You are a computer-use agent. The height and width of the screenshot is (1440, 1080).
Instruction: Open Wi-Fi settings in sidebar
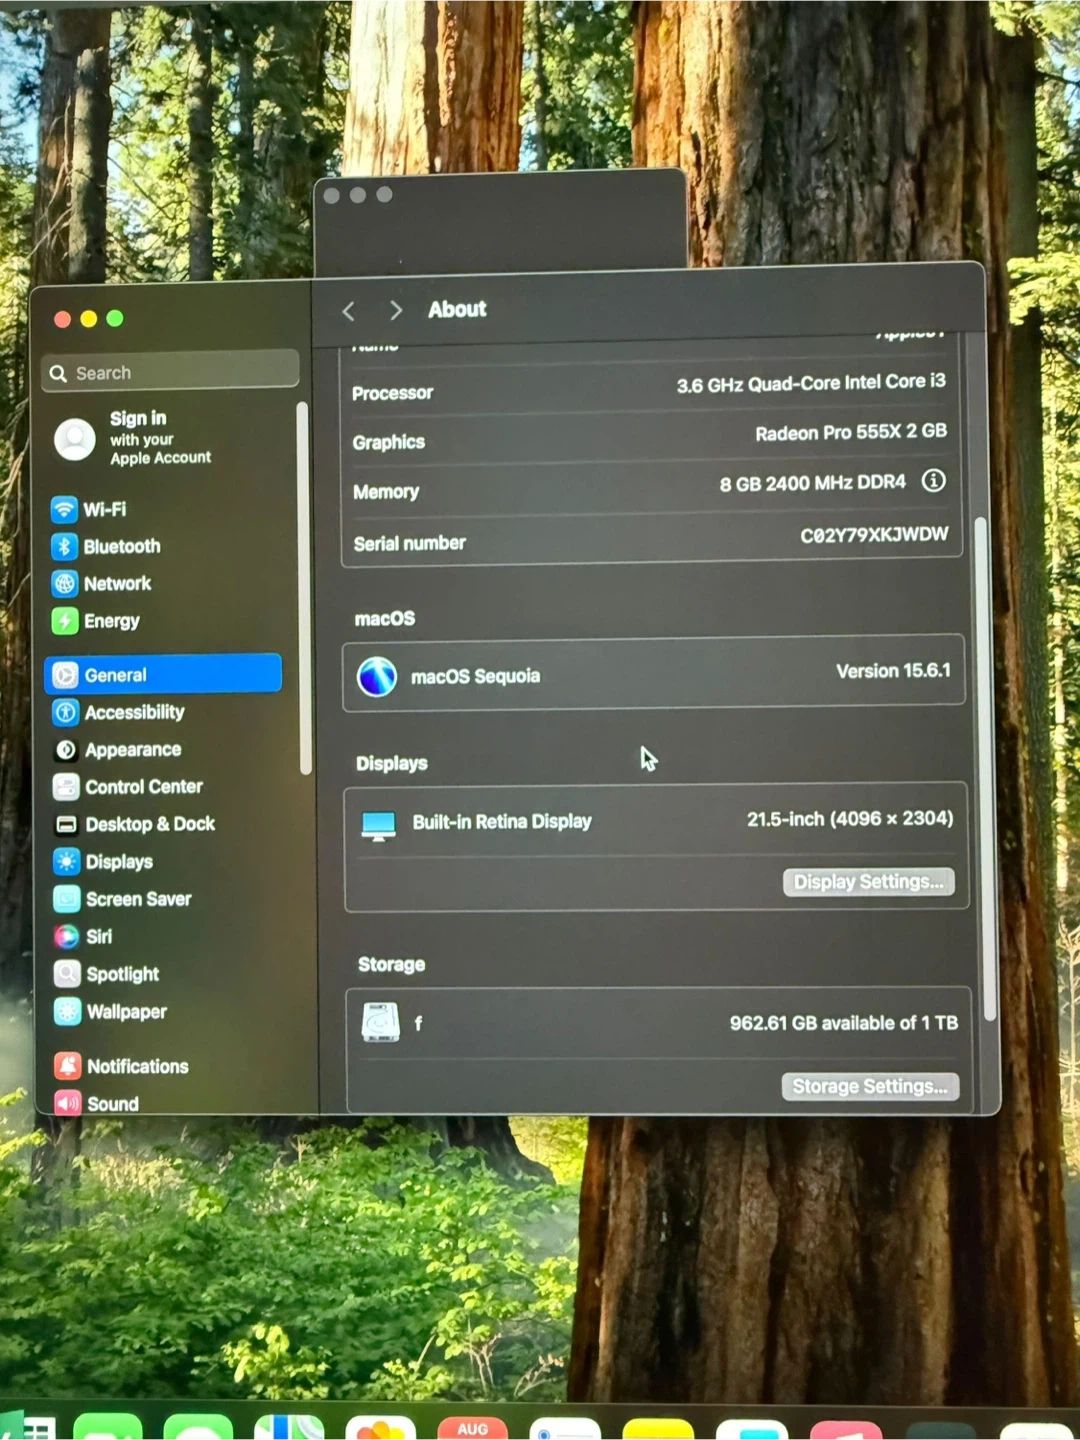(x=104, y=509)
